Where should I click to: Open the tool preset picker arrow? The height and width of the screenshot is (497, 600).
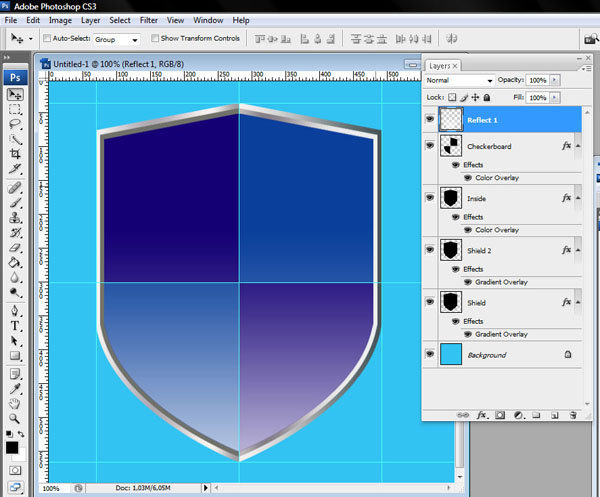[x=31, y=39]
